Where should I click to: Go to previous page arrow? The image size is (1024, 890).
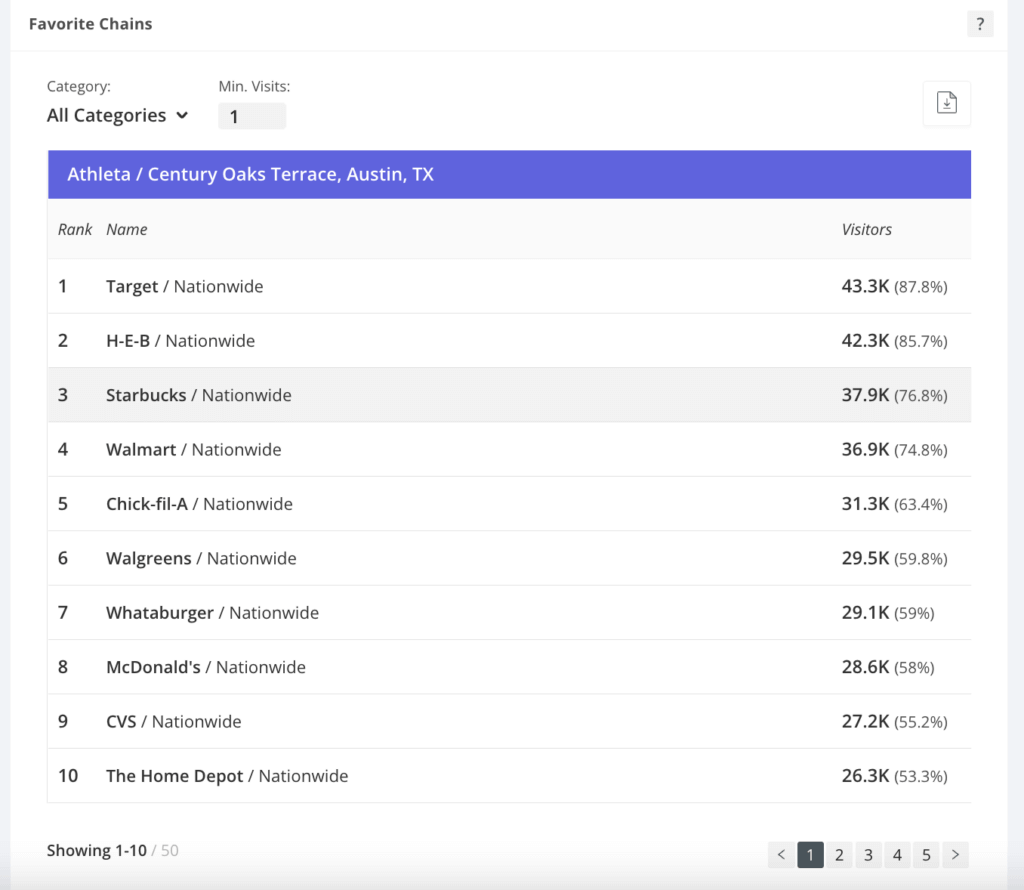click(x=781, y=855)
